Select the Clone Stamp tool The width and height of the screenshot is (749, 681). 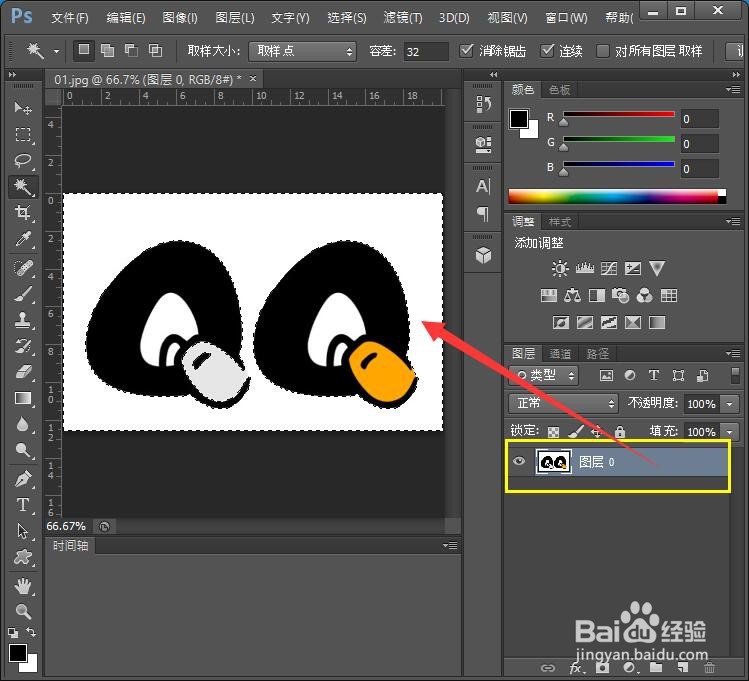click(x=22, y=320)
